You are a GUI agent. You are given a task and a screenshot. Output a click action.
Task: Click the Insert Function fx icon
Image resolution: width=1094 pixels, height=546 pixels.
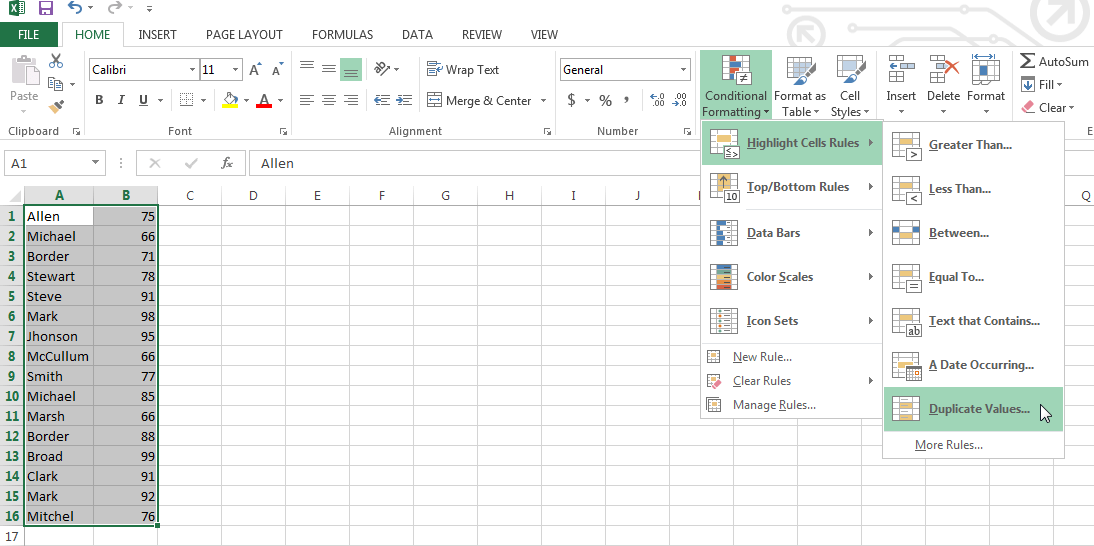click(x=227, y=163)
